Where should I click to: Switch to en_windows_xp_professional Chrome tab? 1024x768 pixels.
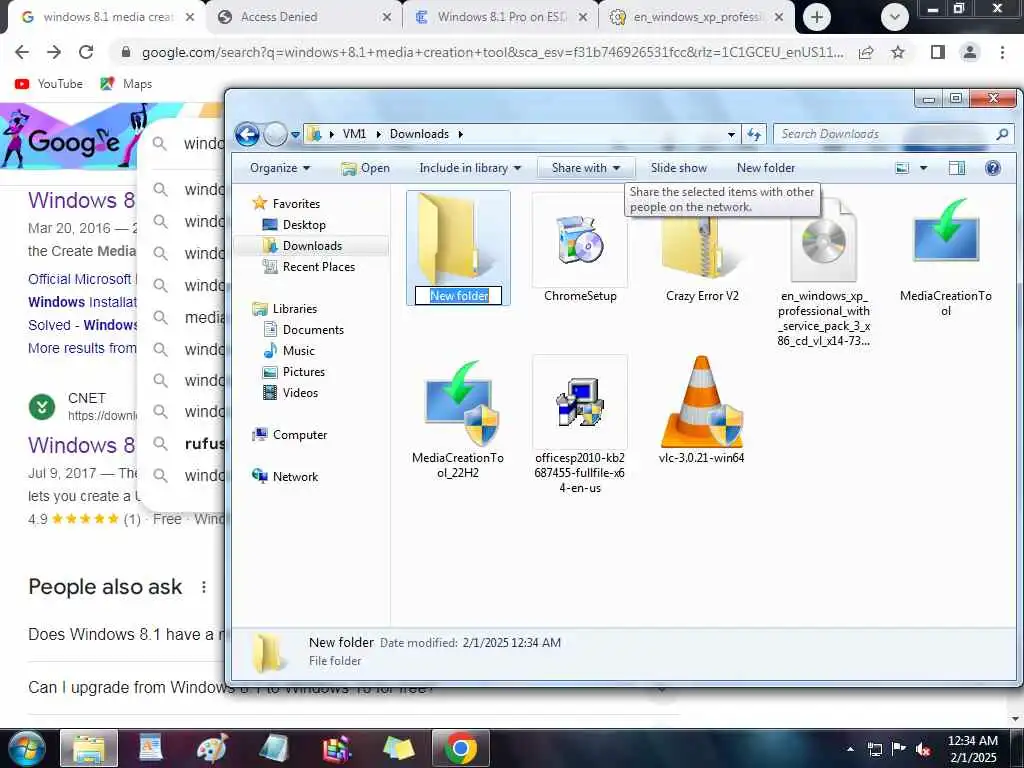(x=696, y=17)
